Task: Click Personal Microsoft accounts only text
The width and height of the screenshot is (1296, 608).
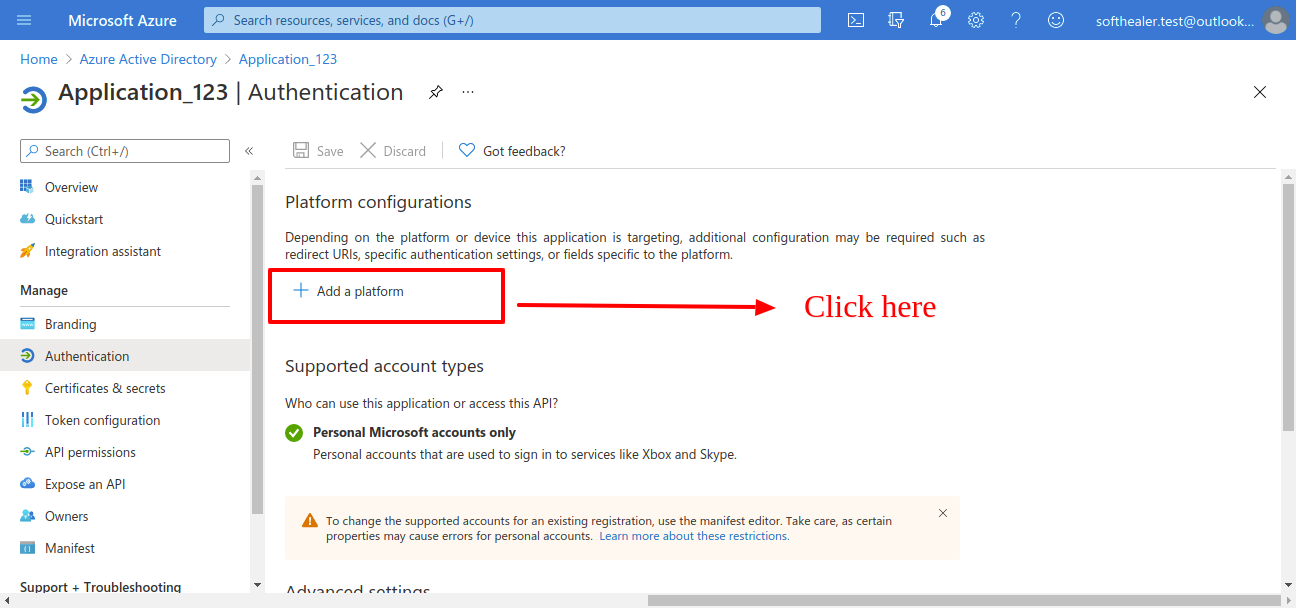Action: coord(414,433)
